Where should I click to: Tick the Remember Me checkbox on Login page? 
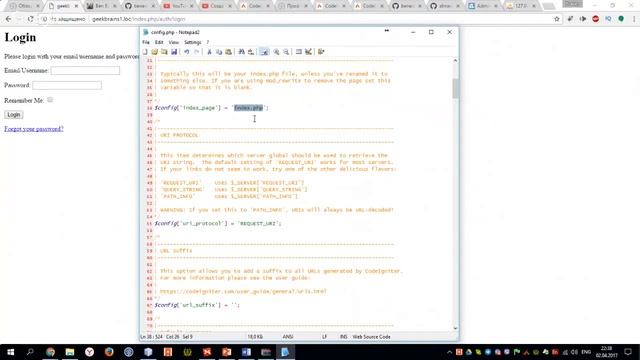(x=50, y=100)
